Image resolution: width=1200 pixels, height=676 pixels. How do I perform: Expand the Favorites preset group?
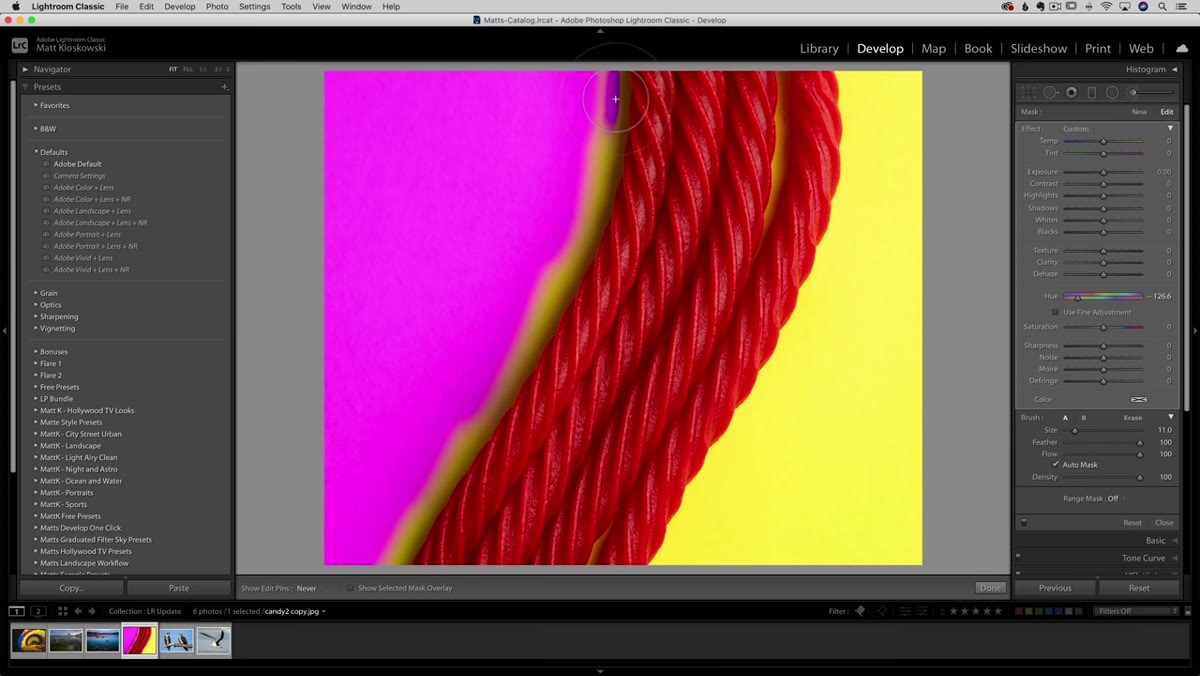(36, 105)
